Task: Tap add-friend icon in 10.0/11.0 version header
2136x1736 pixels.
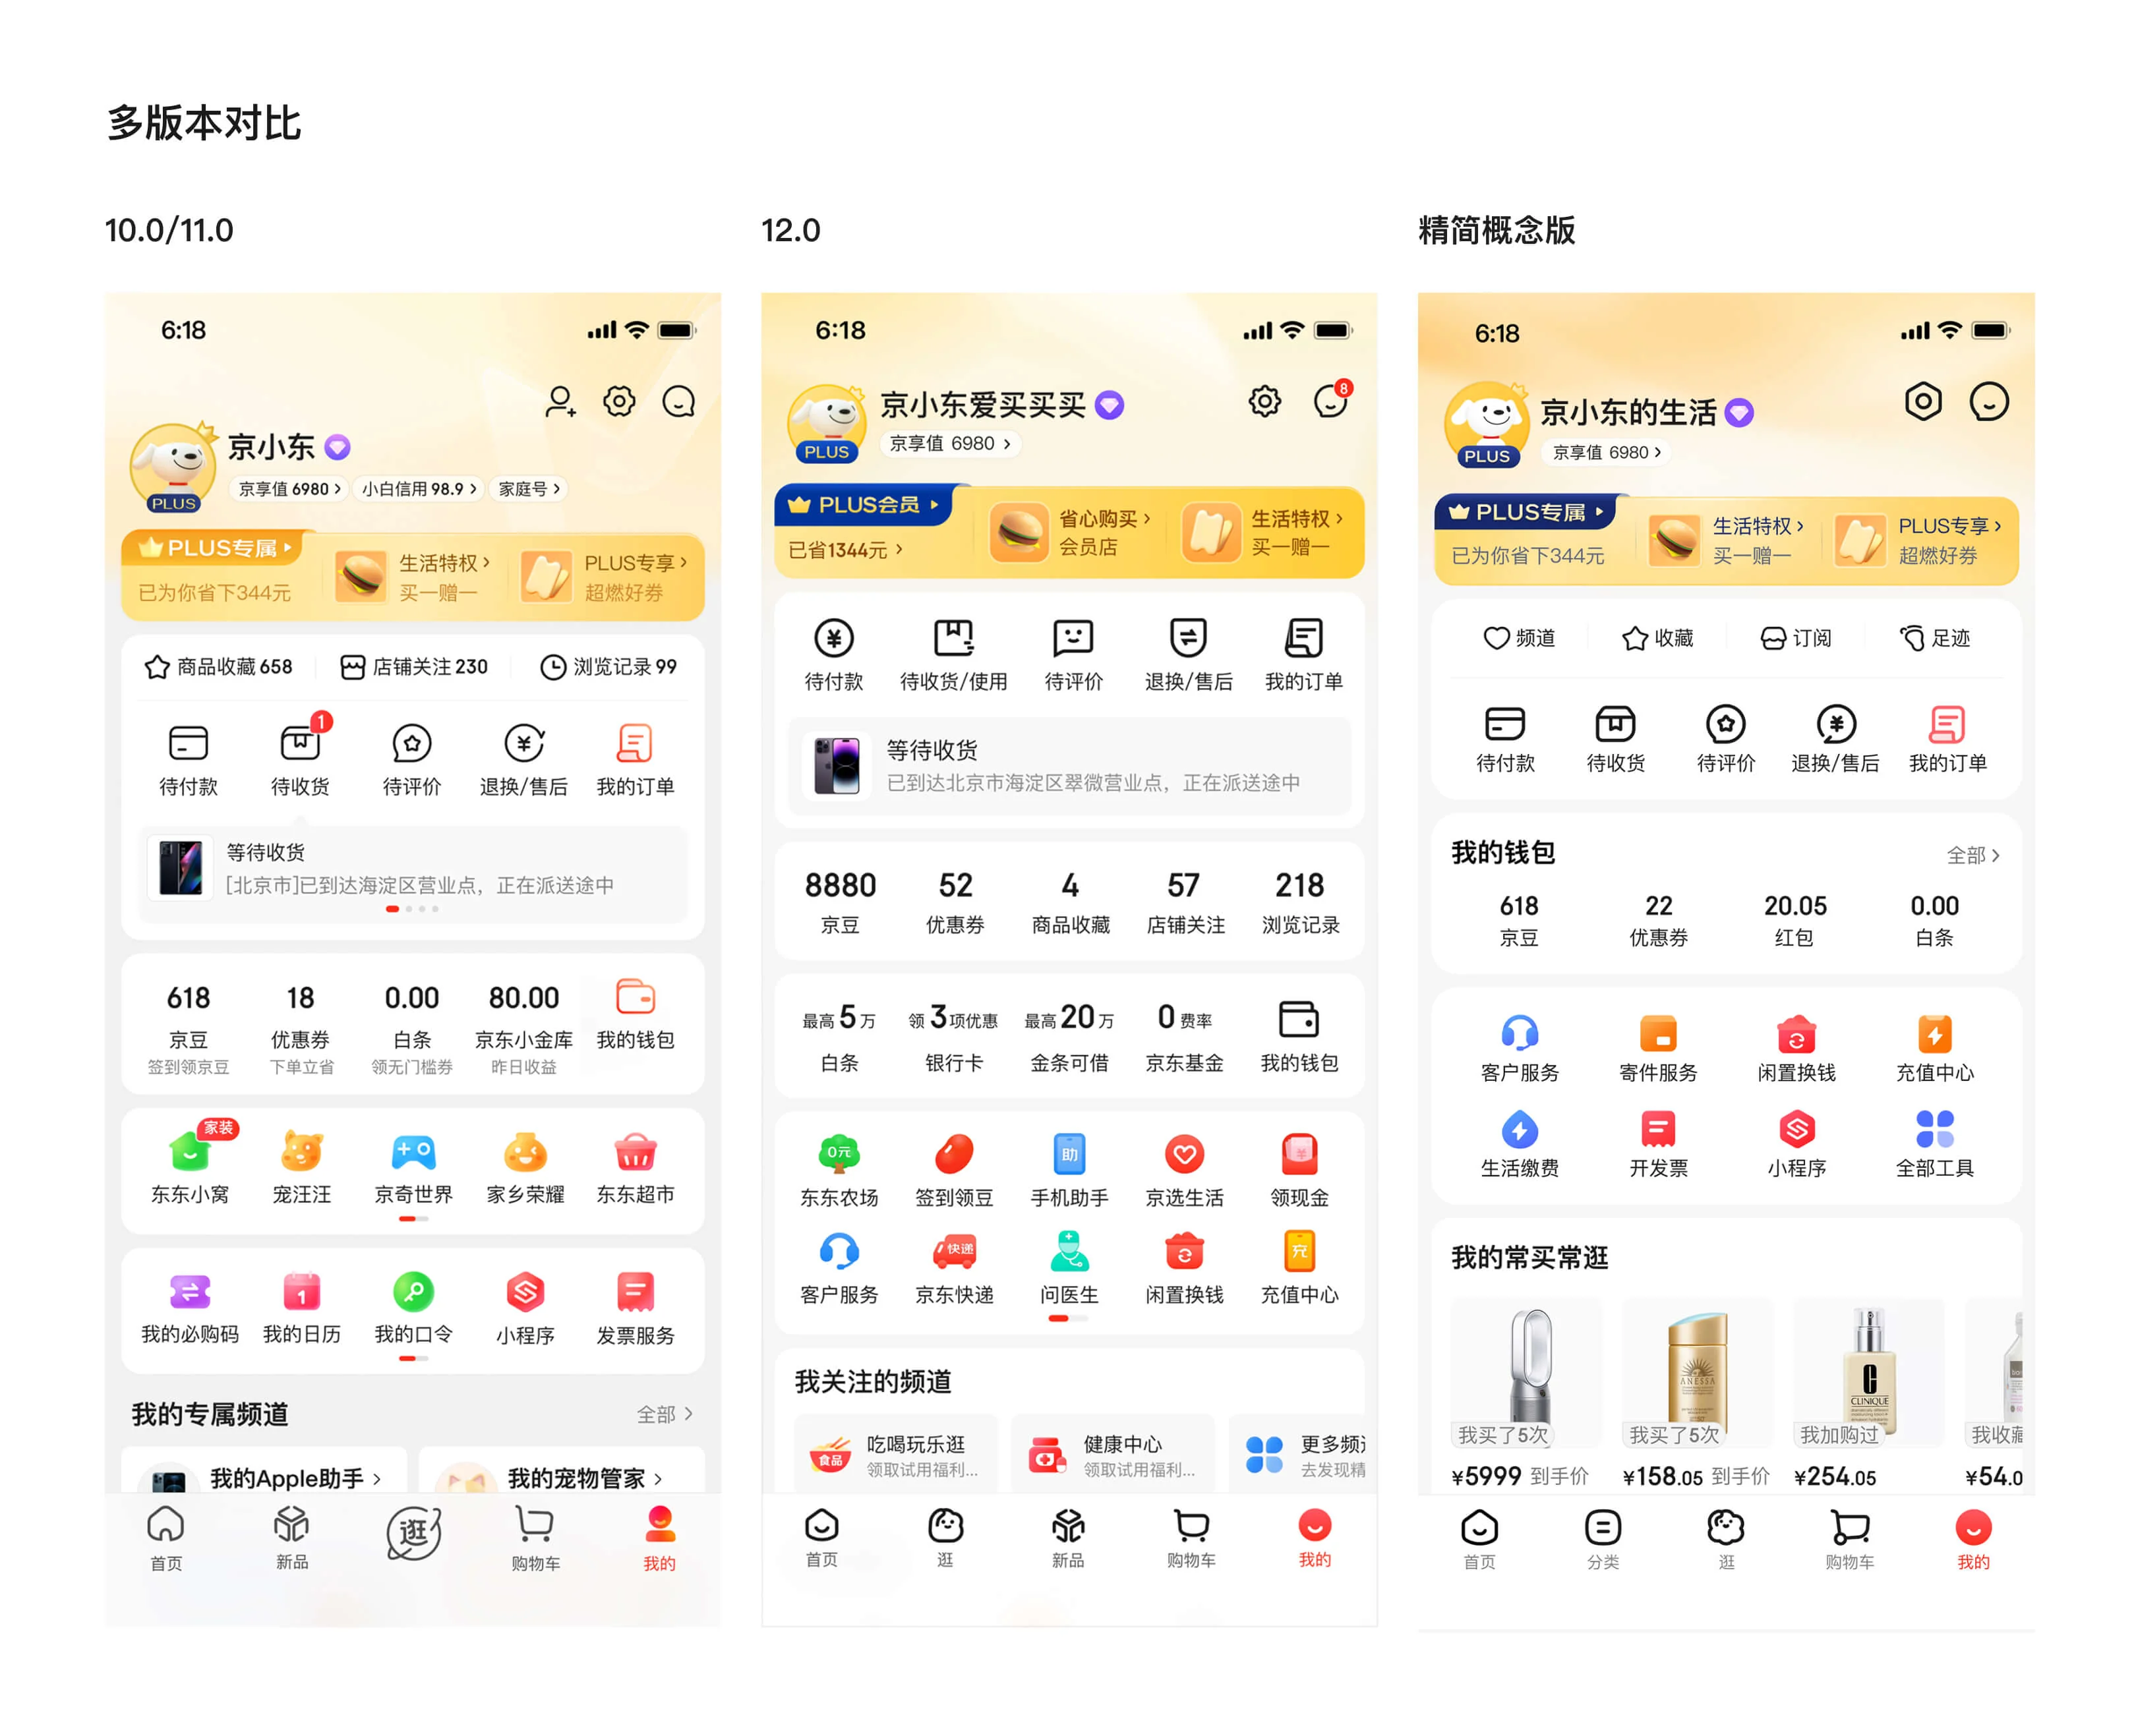Action: (x=559, y=402)
